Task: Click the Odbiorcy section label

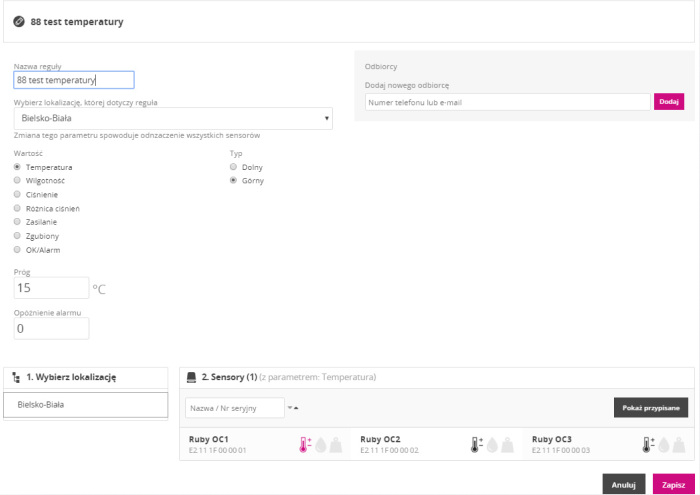Action: pos(381,67)
